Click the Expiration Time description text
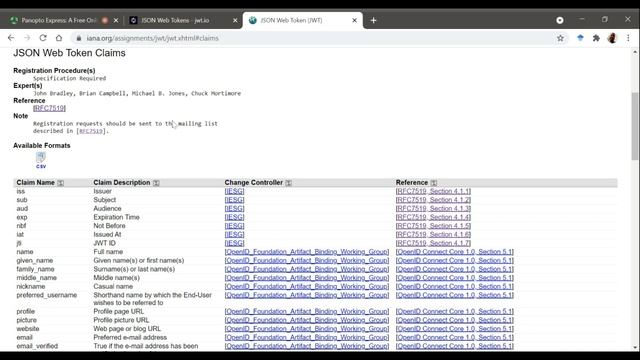 pyautogui.click(x=116, y=217)
